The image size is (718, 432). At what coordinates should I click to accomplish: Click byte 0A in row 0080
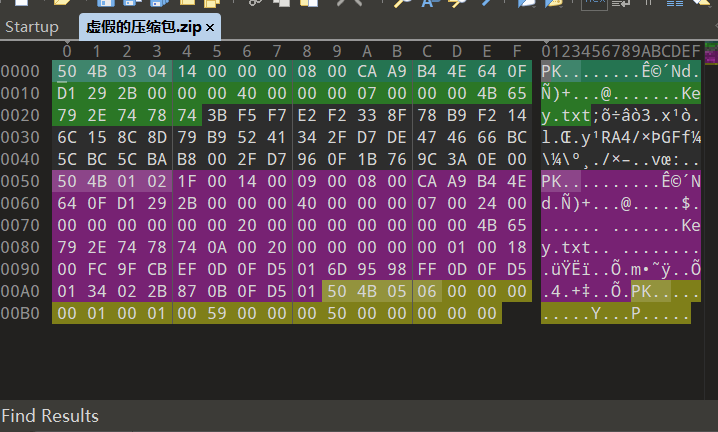pyautogui.click(x=217, y=247)
